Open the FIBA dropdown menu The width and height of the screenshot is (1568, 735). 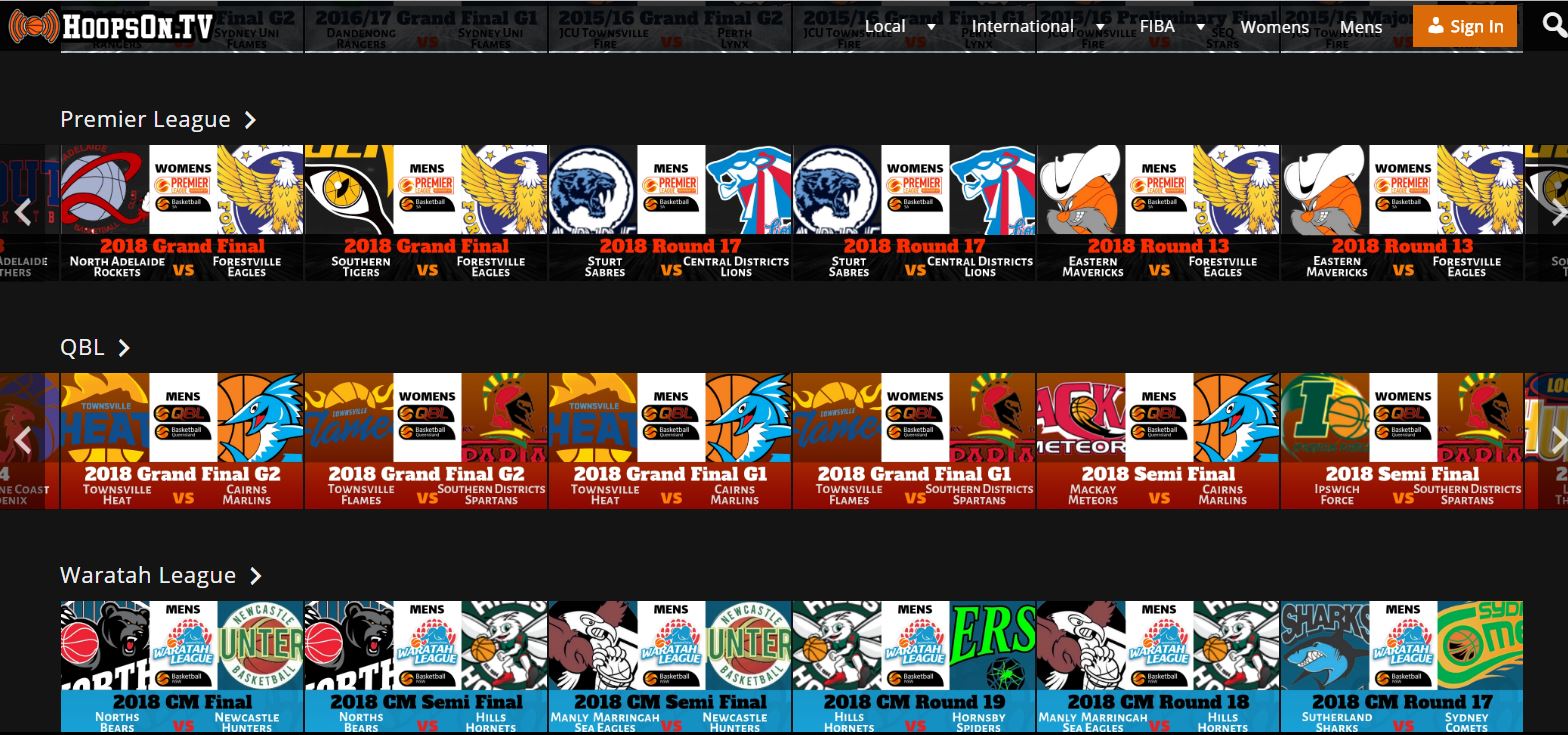(x=1171, y=27)
